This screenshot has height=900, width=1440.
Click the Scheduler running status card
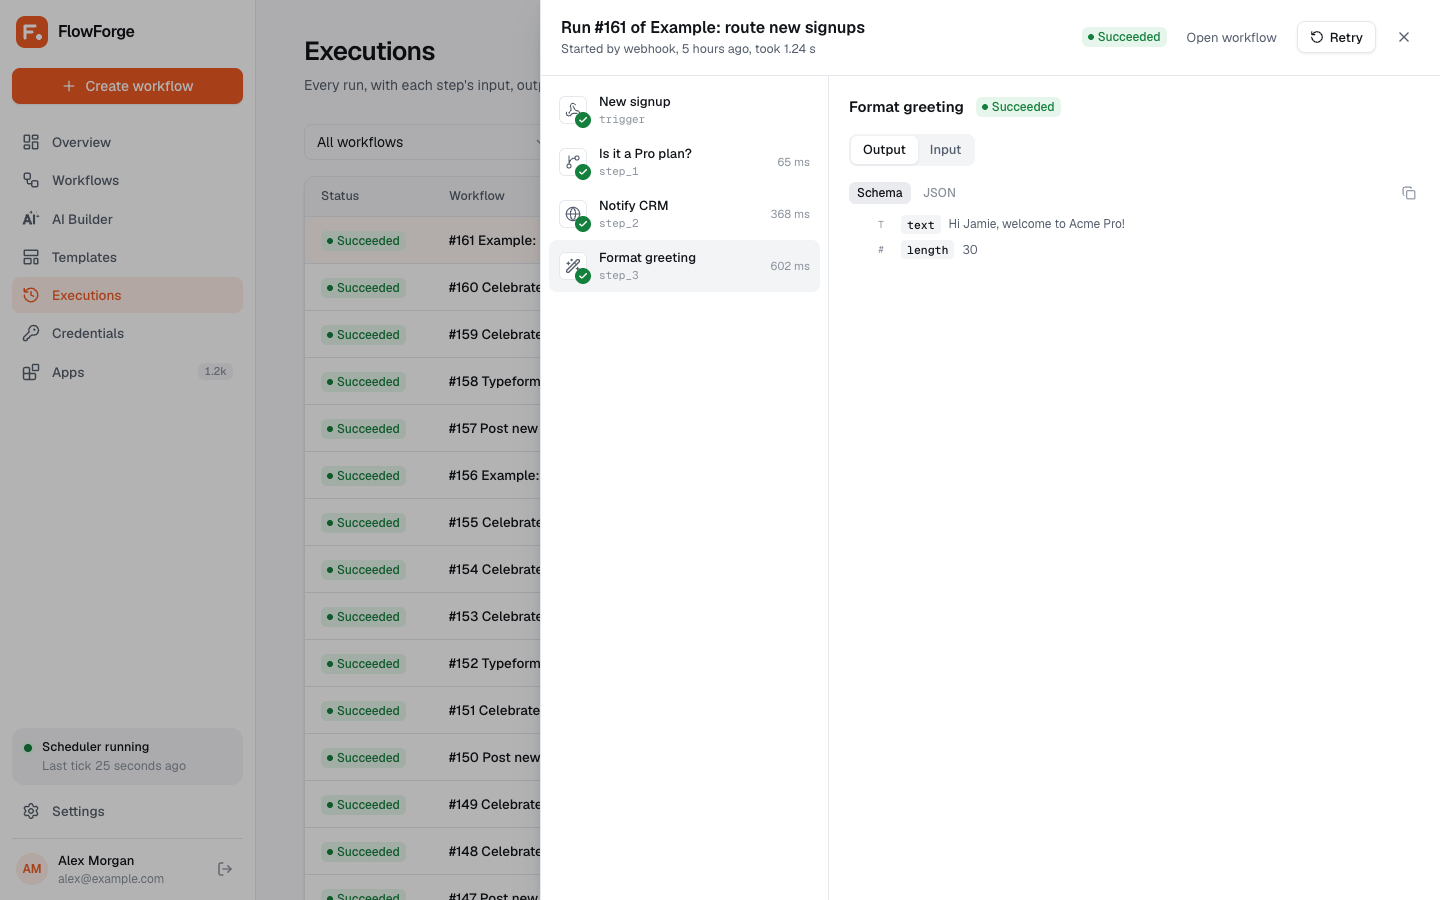[x=127, y=756]
